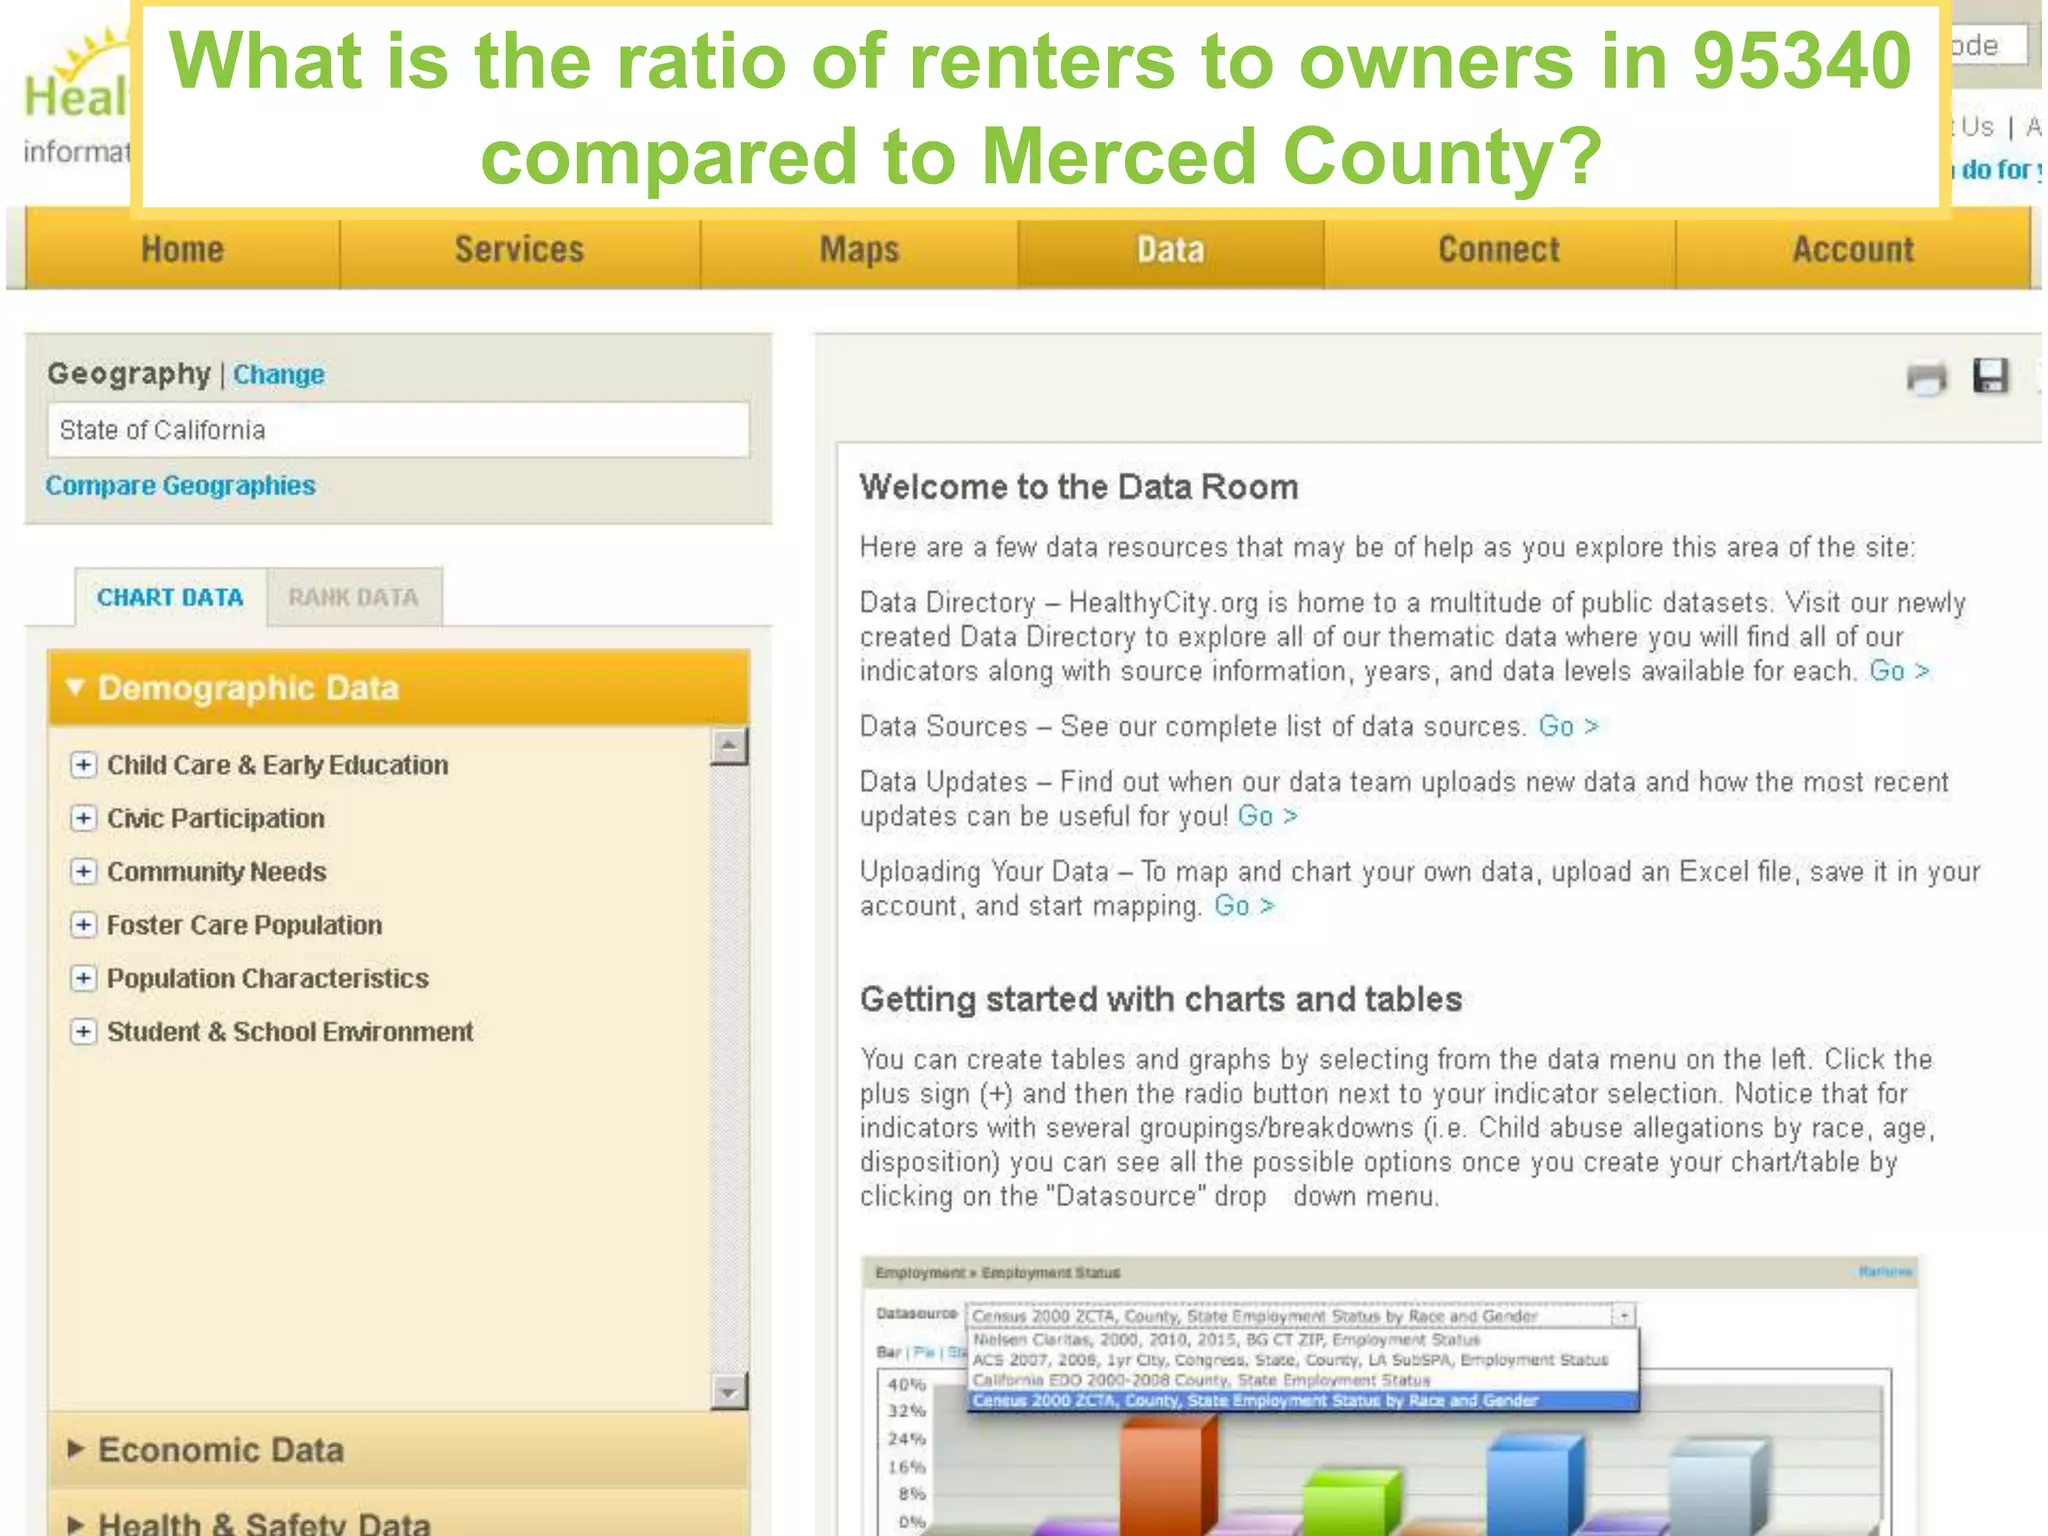The width and height of the screenshot is (2048, 1536).
Task: Open the Data menu
Action: (1171, 249)
